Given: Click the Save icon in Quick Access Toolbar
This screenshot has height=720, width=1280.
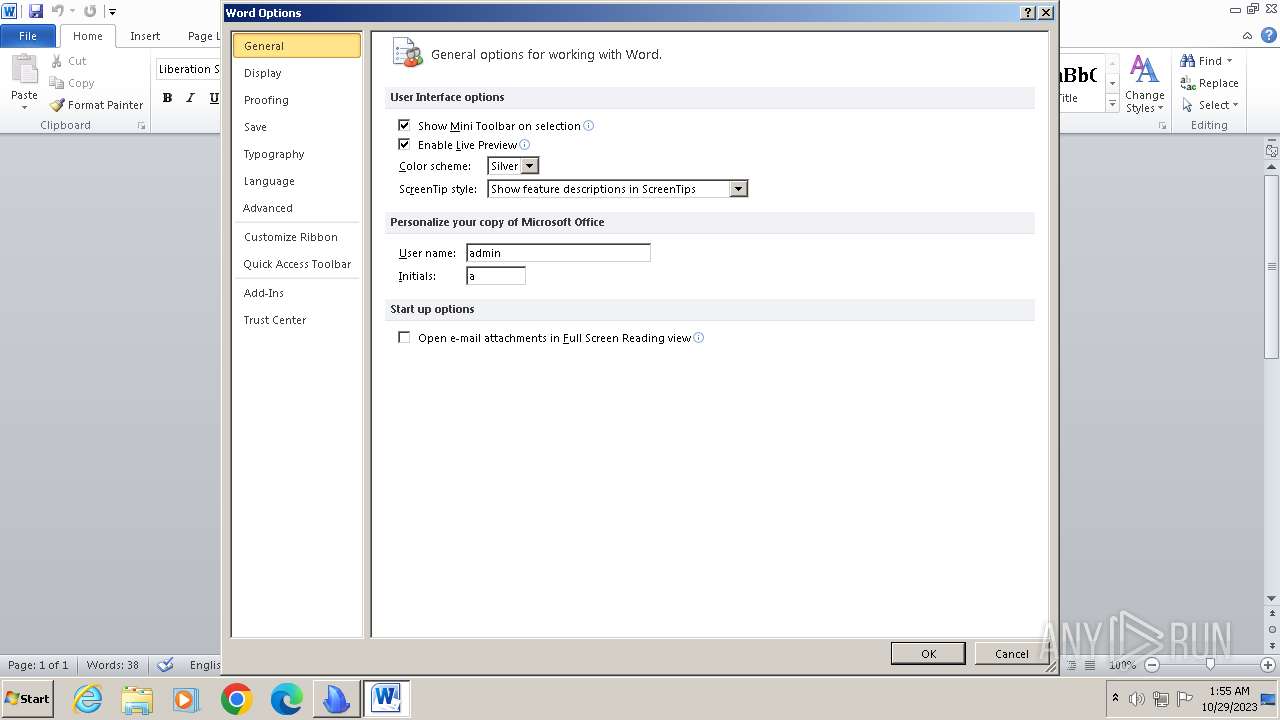Looking at the screenshot, I should coord(36,11).
